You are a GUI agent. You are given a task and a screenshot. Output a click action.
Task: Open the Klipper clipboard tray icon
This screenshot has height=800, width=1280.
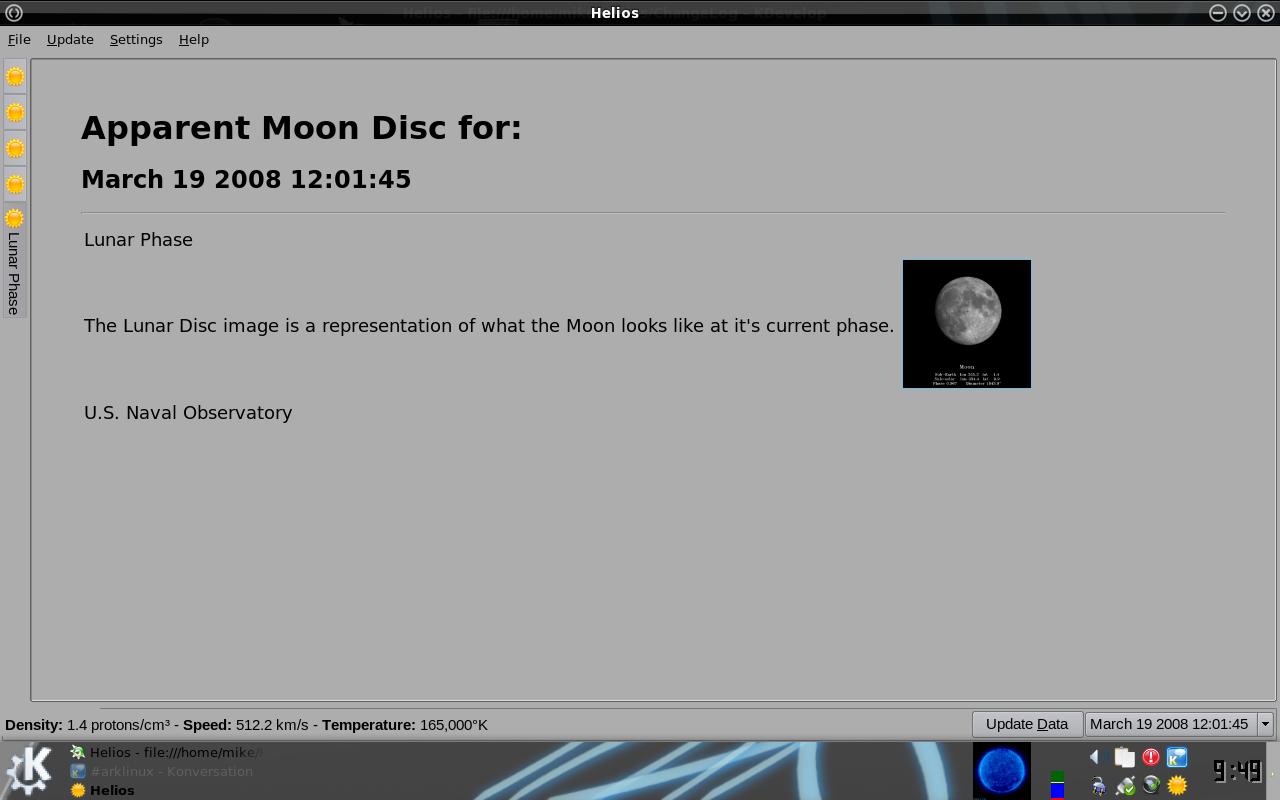pos(1124,757)
